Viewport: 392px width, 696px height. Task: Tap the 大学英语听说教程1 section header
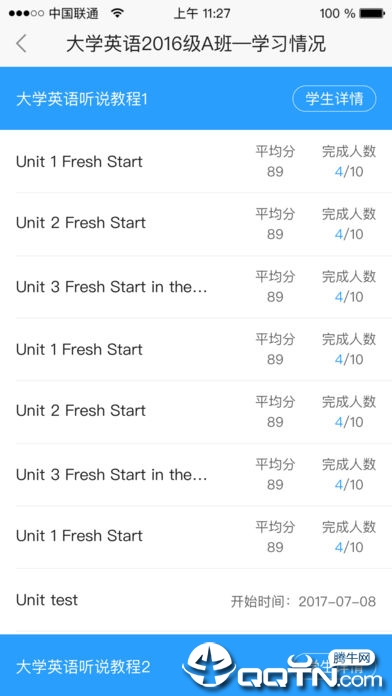[196, 99]
